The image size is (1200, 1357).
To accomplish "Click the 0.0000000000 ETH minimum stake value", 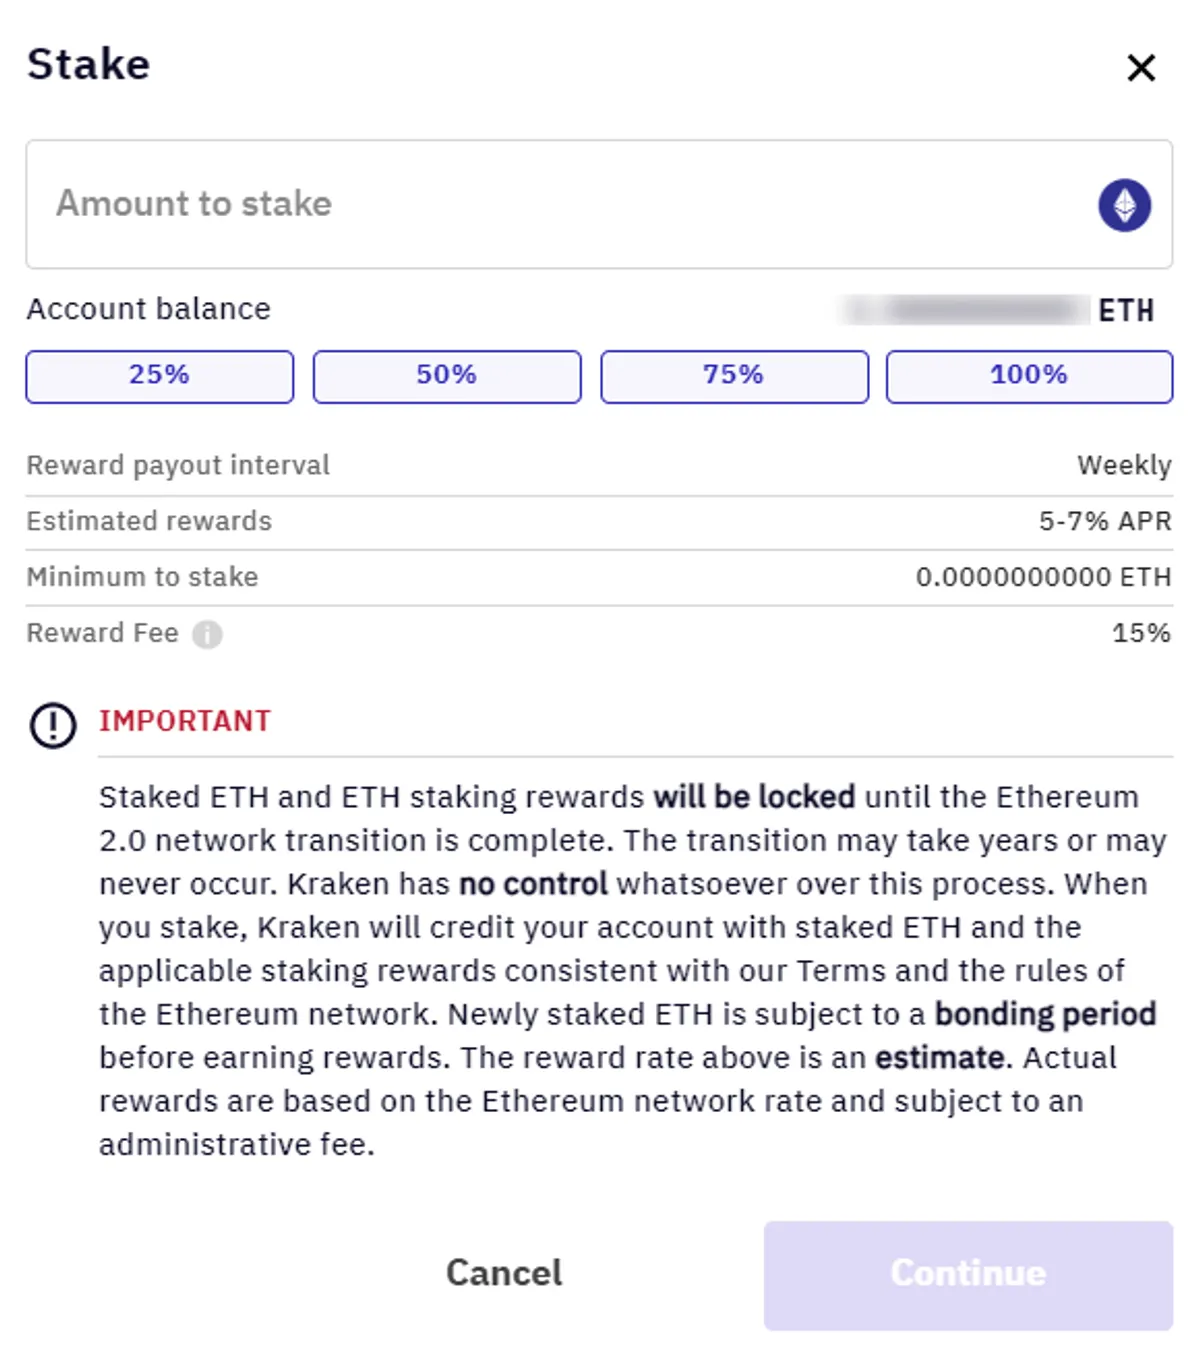I will click(x=1043, y=577).
